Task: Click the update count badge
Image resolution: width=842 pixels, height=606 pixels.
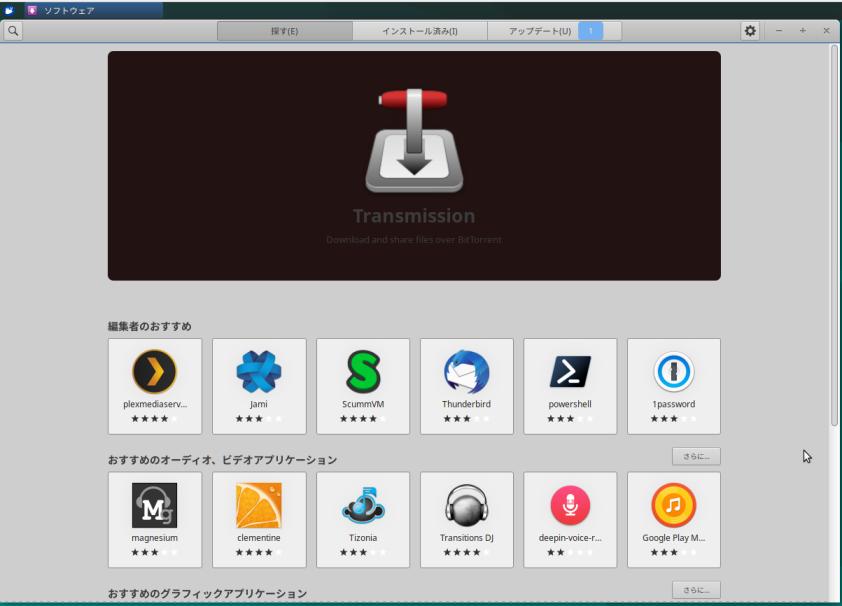Action: pos(591,31)
